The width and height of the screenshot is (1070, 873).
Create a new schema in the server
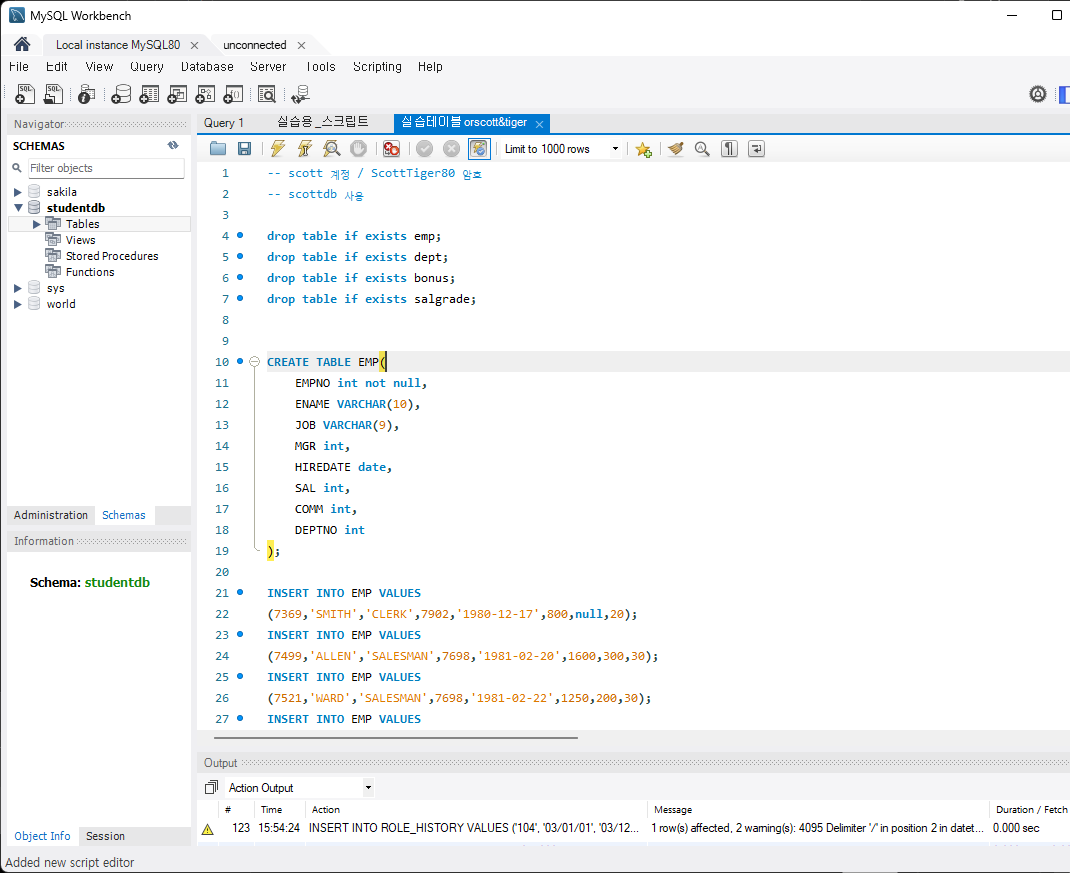[x=121, y=94]
